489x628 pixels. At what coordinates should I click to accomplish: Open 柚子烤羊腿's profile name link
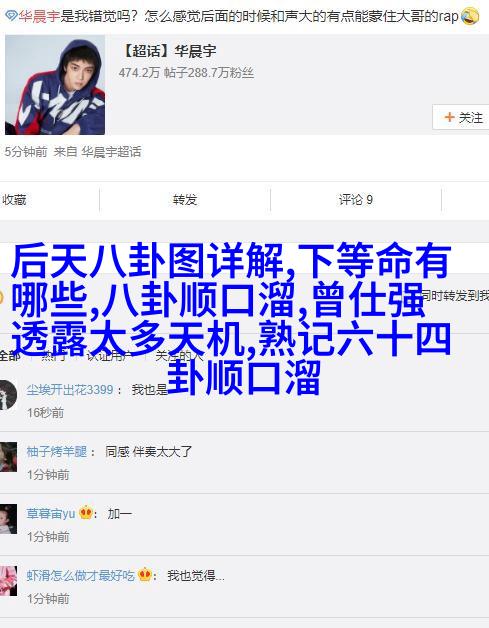point(56,451)
